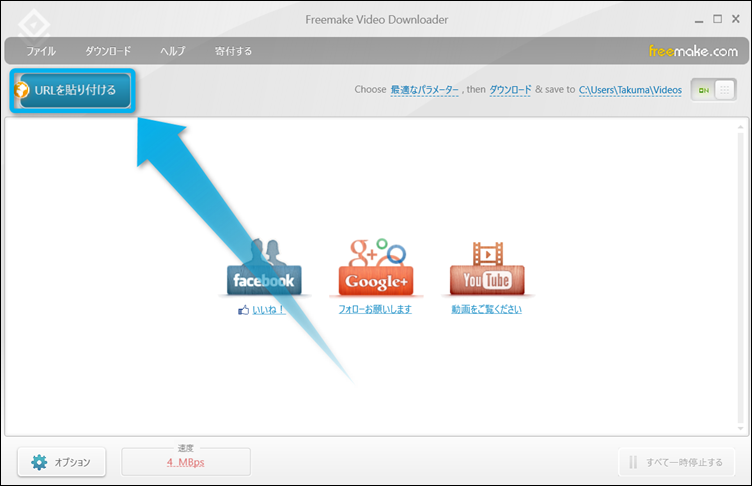Click the 4 MBps speed limit control
This screenshot has height=486, width=752.
coord(186,462)
